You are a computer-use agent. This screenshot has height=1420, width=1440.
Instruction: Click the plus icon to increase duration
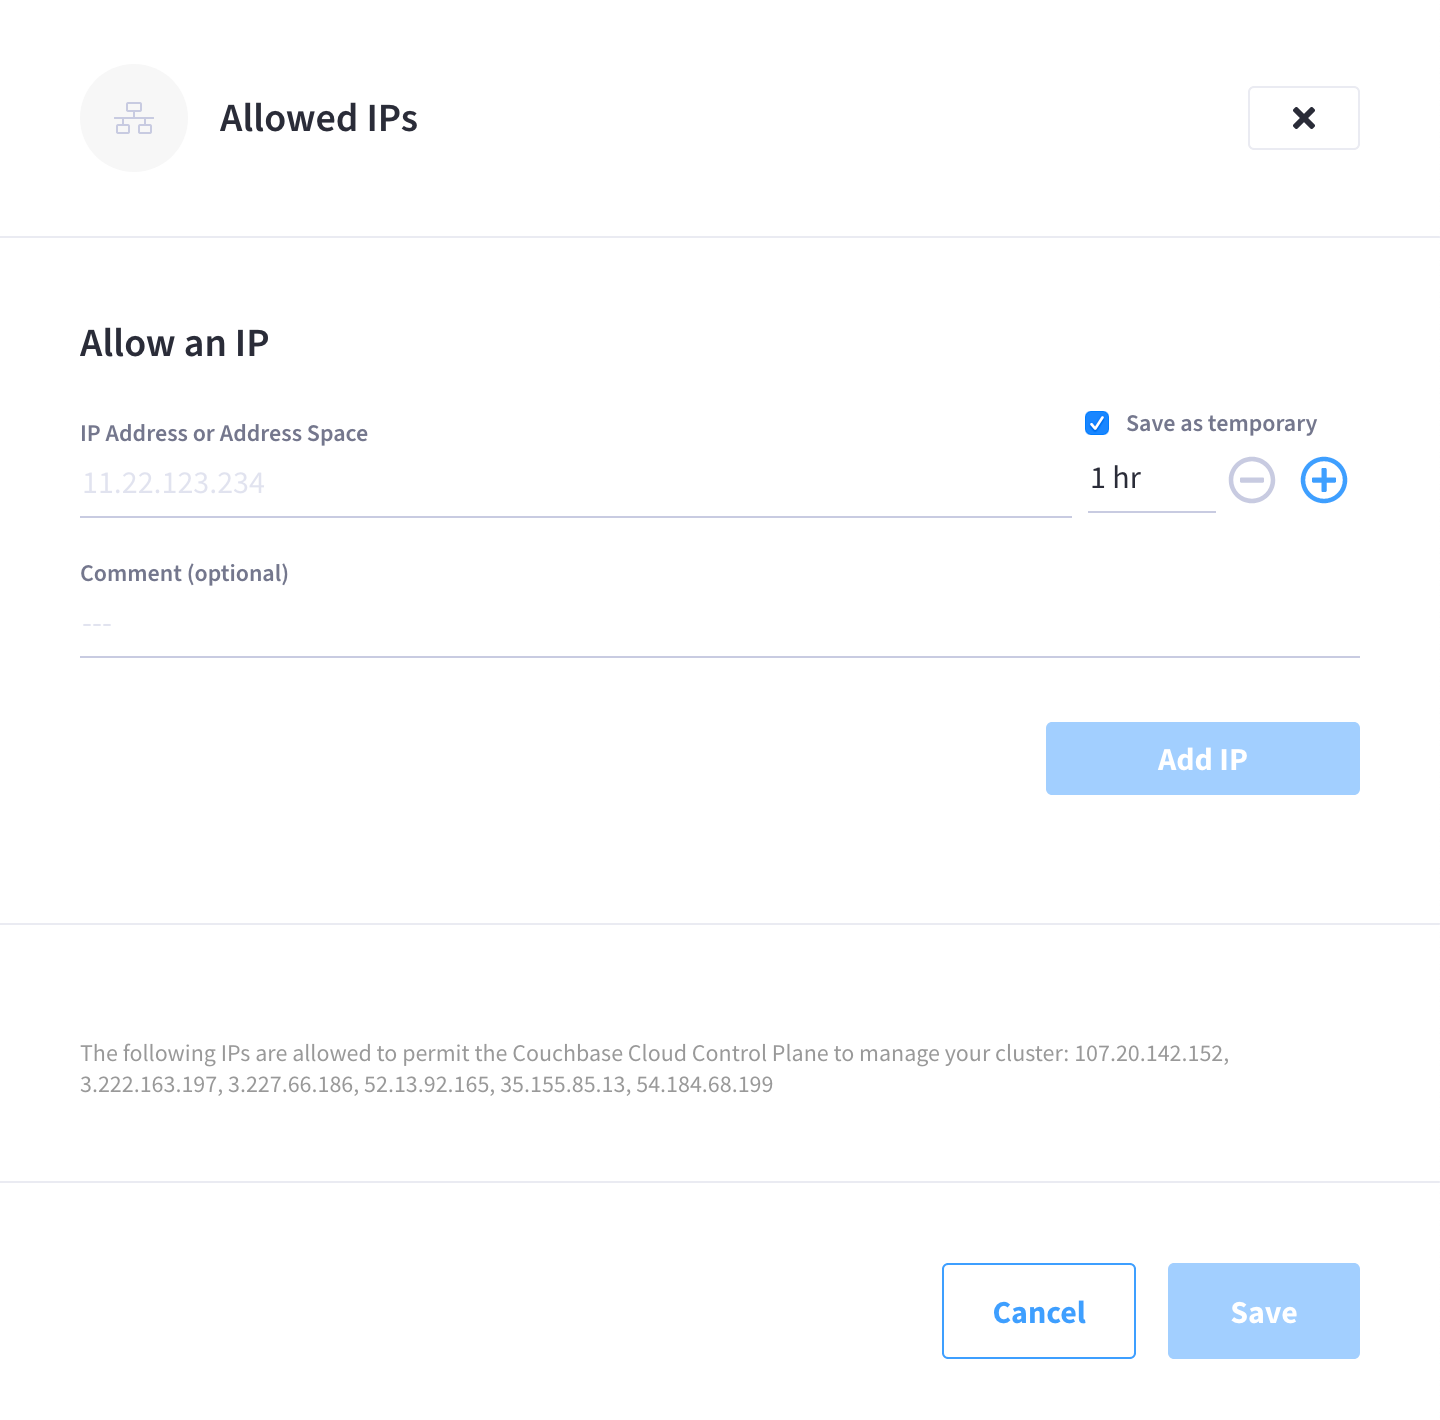point(1323,480)
